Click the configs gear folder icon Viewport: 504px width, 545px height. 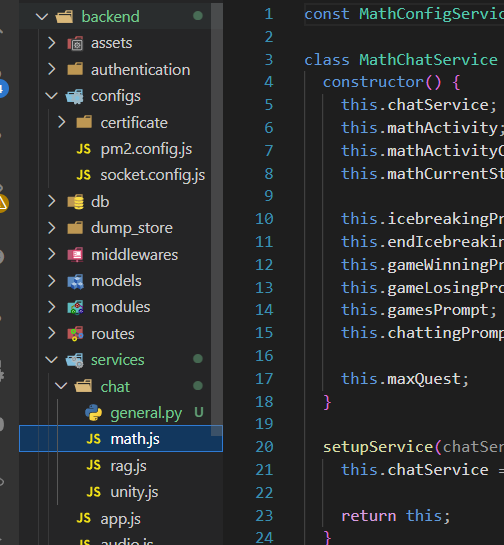(x=75, y=96)
